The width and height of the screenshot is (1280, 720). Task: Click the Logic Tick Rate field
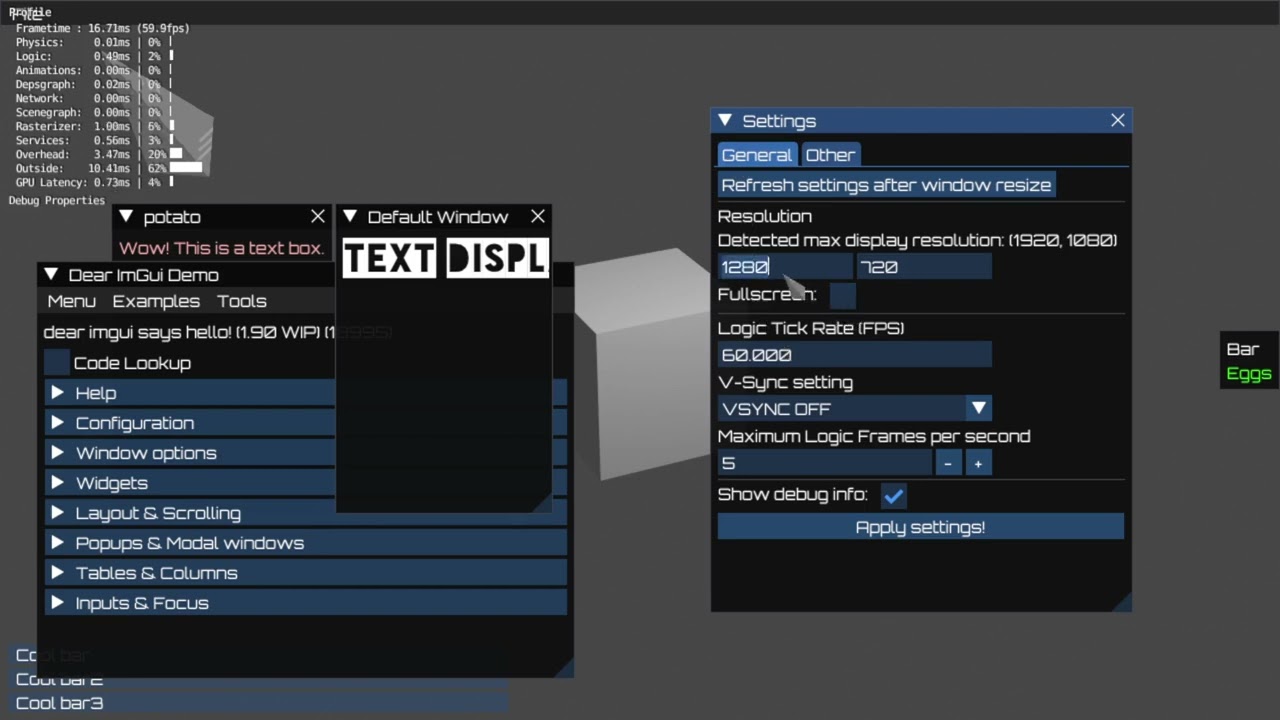[855, 354]
